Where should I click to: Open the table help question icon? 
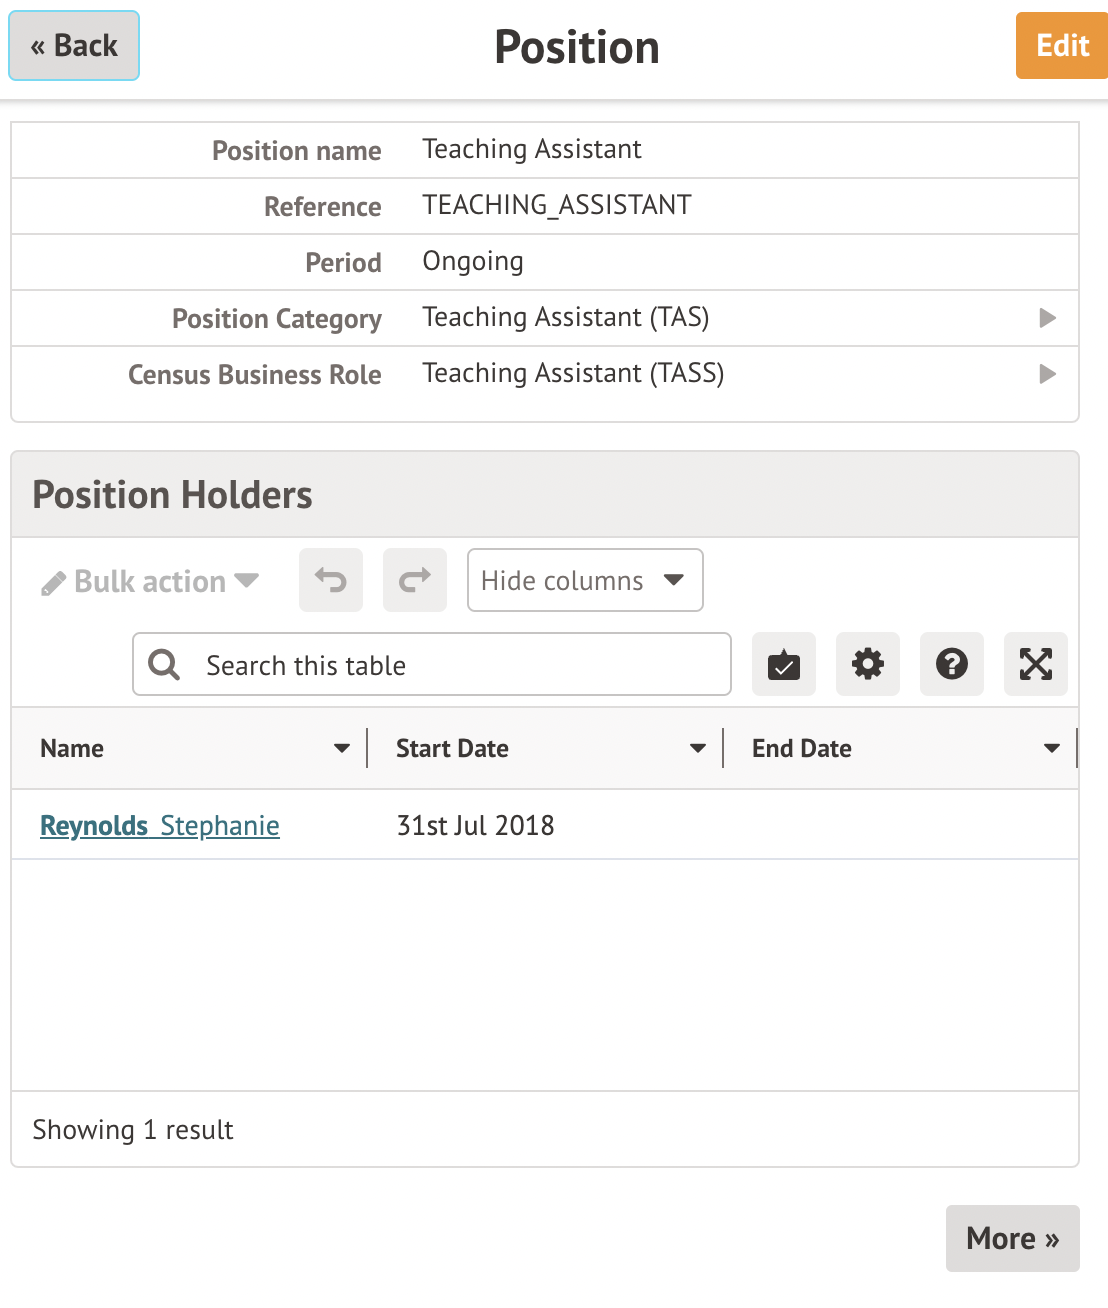[952, 664]
